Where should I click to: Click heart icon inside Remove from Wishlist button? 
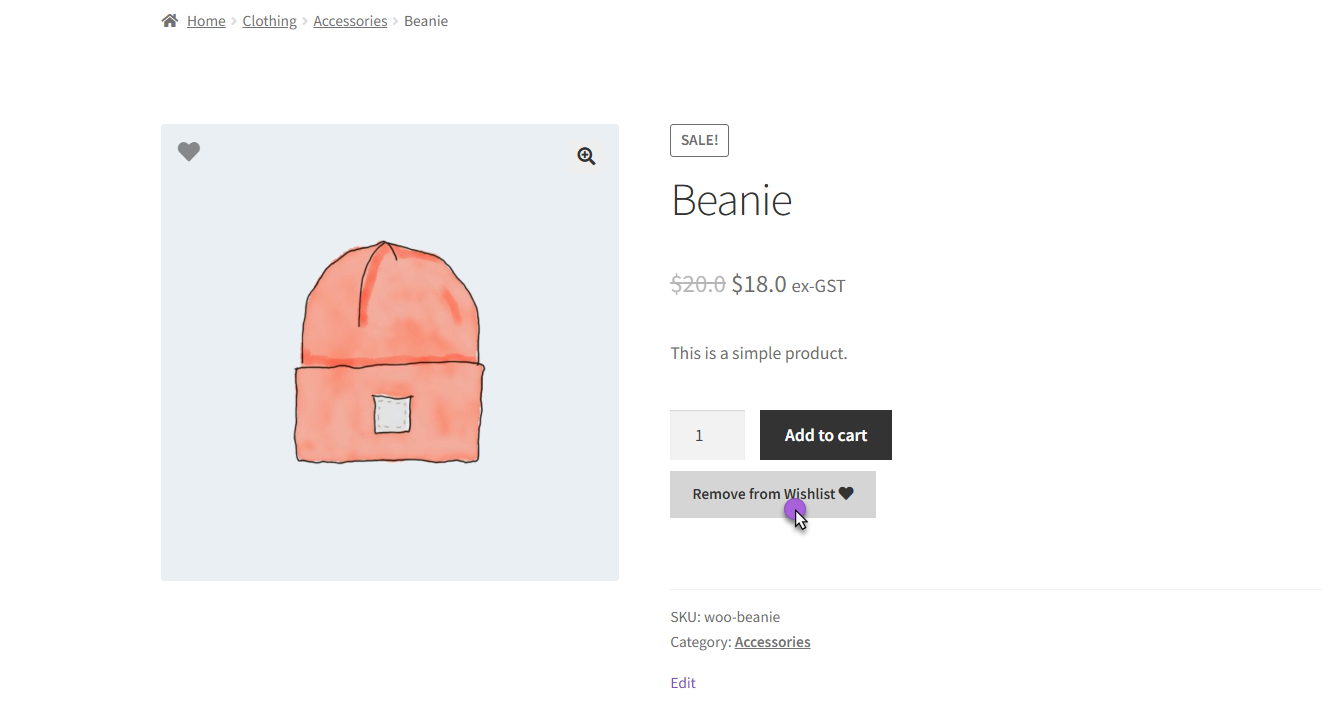coord(846,494)
